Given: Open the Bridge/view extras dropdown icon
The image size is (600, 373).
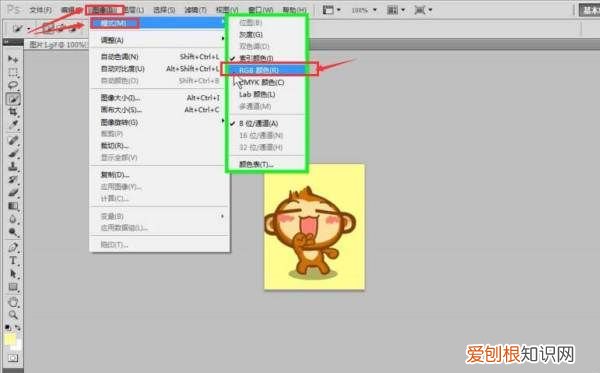Looking at the screenshot, I should 331,10.
